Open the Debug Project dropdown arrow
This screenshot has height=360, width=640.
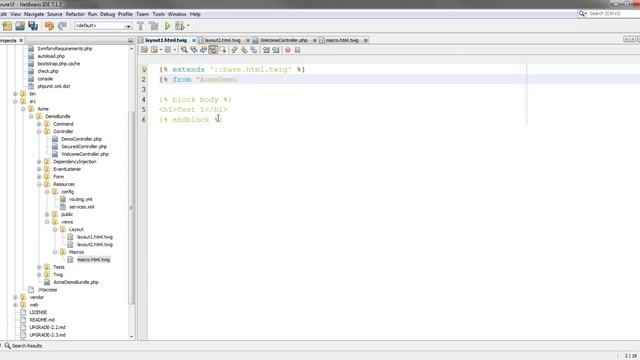pos(188,26)
